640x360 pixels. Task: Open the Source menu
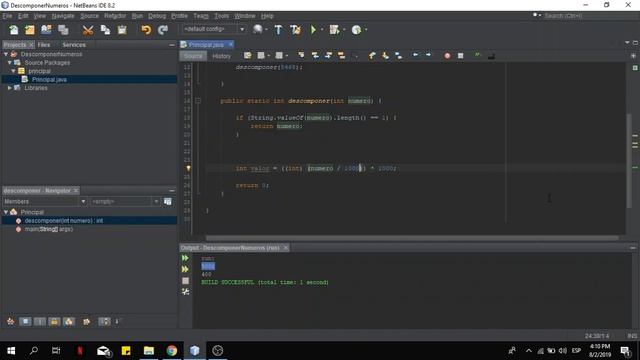click(89, 16)
